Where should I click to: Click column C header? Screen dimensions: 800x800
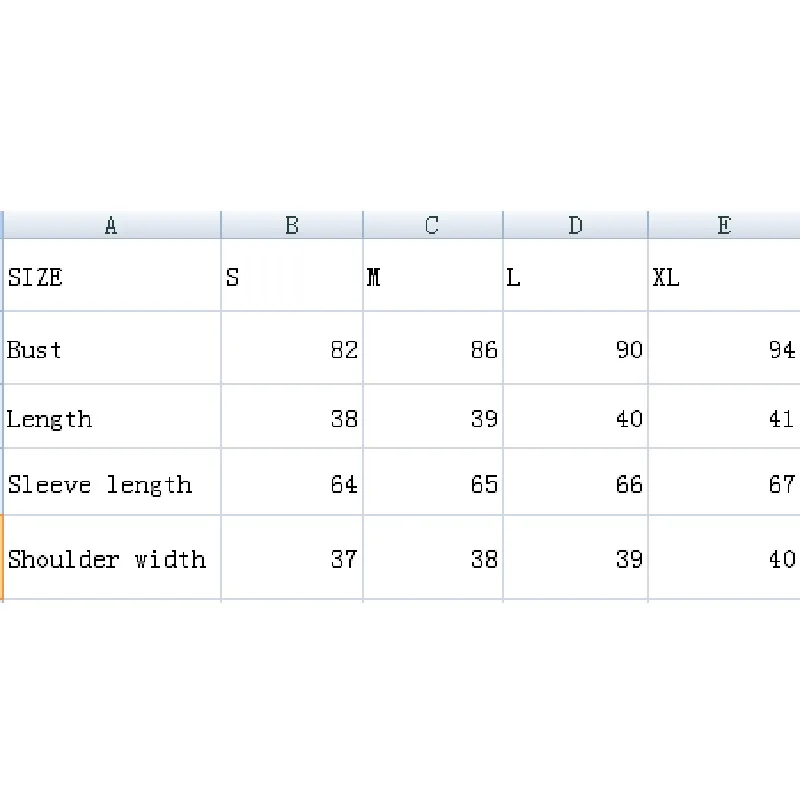click(x=432, y=226)
